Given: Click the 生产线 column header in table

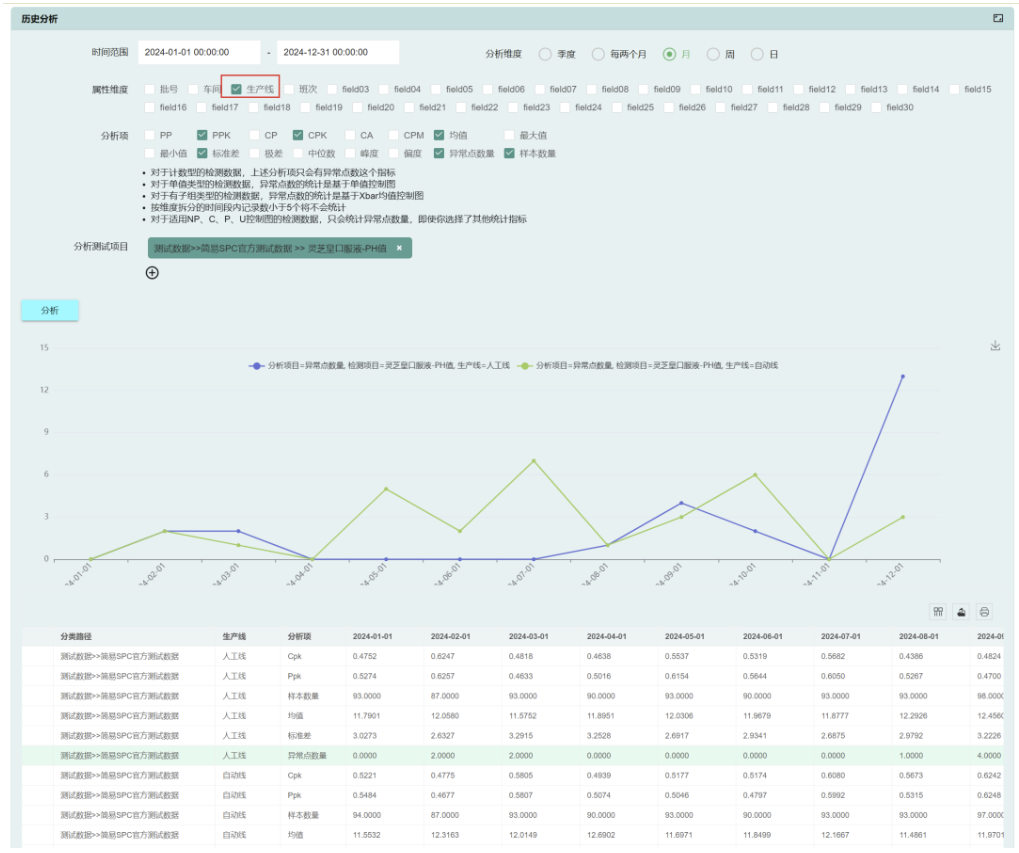Looking at the screenshot, I should (x=234, y=636).
